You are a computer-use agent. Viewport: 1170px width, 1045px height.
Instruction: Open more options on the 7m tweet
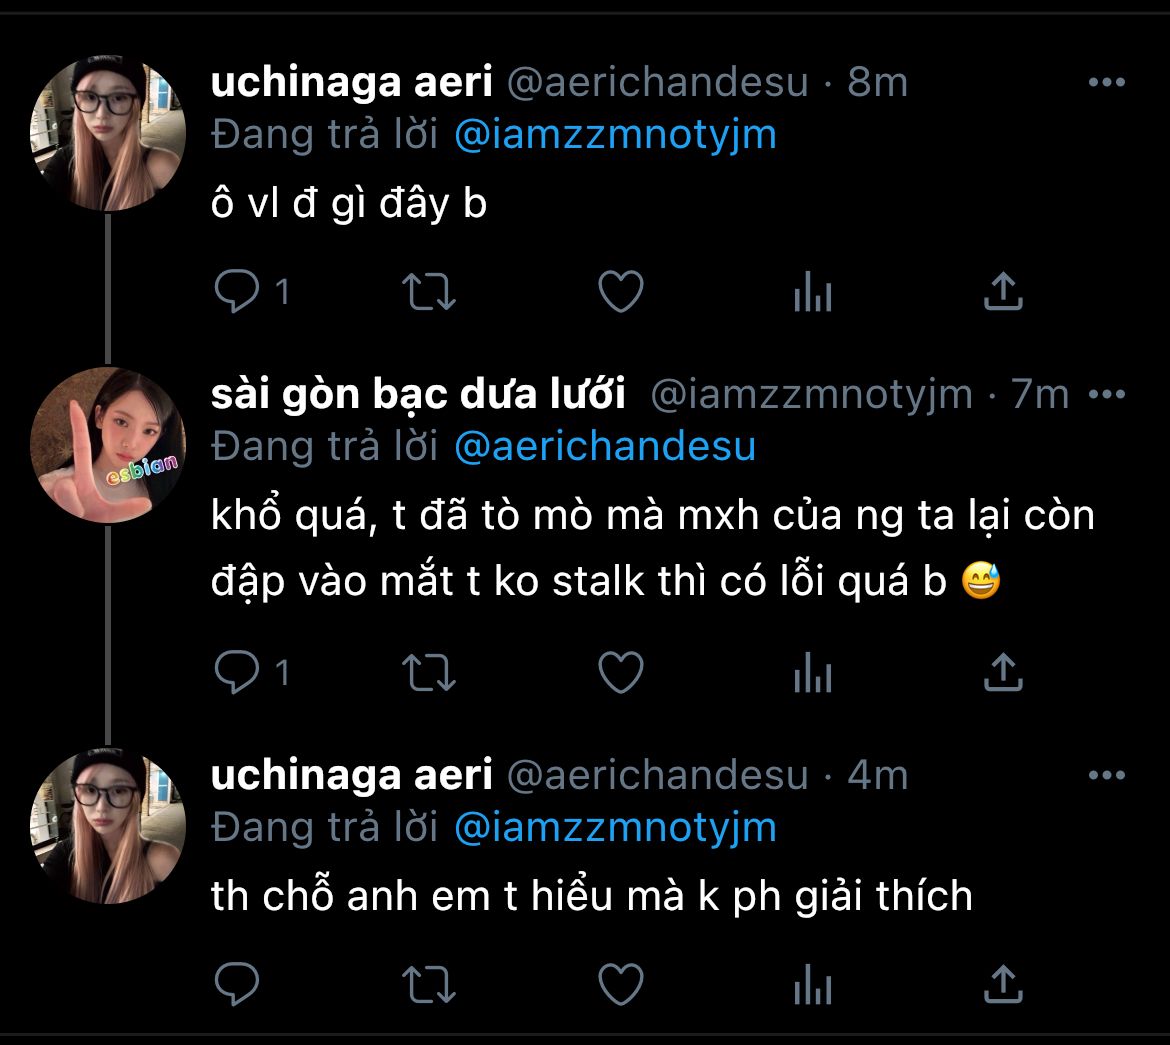click(1106, 395)
